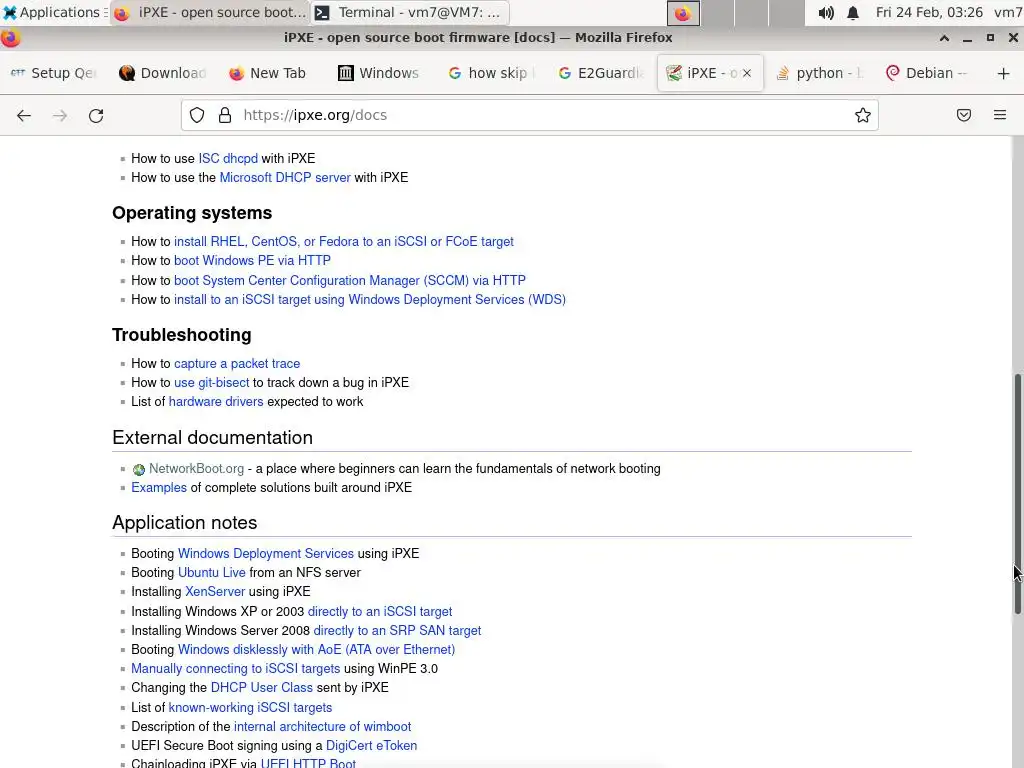The width and height of the screenshot is (1024, 768).
Task: Click the forward navigation arrow
Action: (59, 116)
